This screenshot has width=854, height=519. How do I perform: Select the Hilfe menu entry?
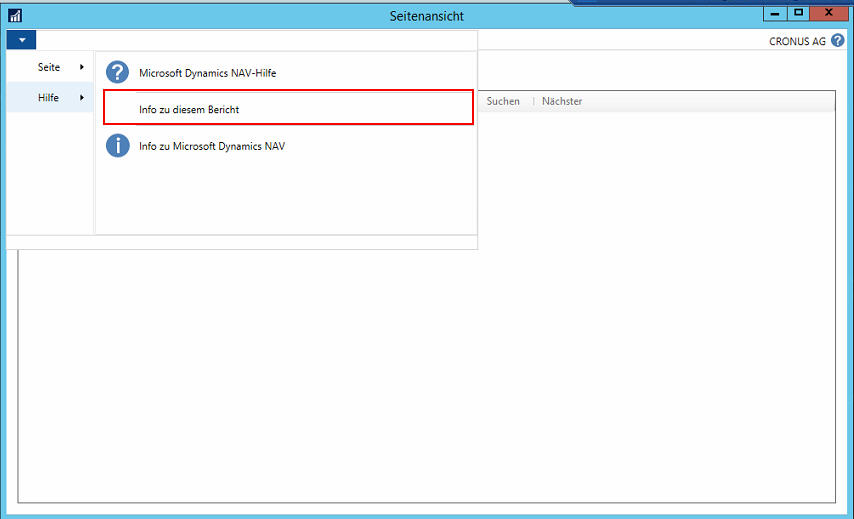pos(50,97)
